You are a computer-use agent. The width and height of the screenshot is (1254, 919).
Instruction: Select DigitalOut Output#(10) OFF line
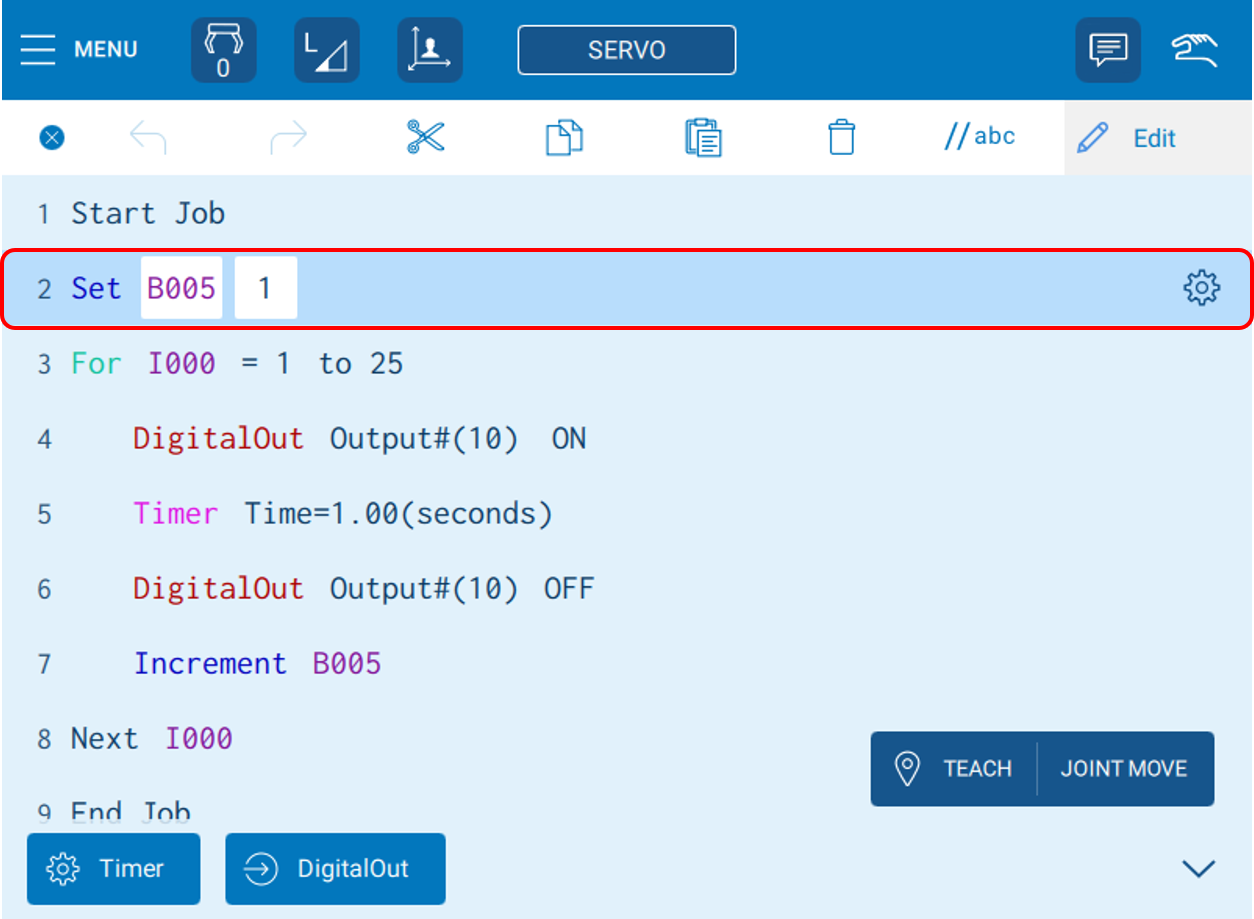pos(627,588)
